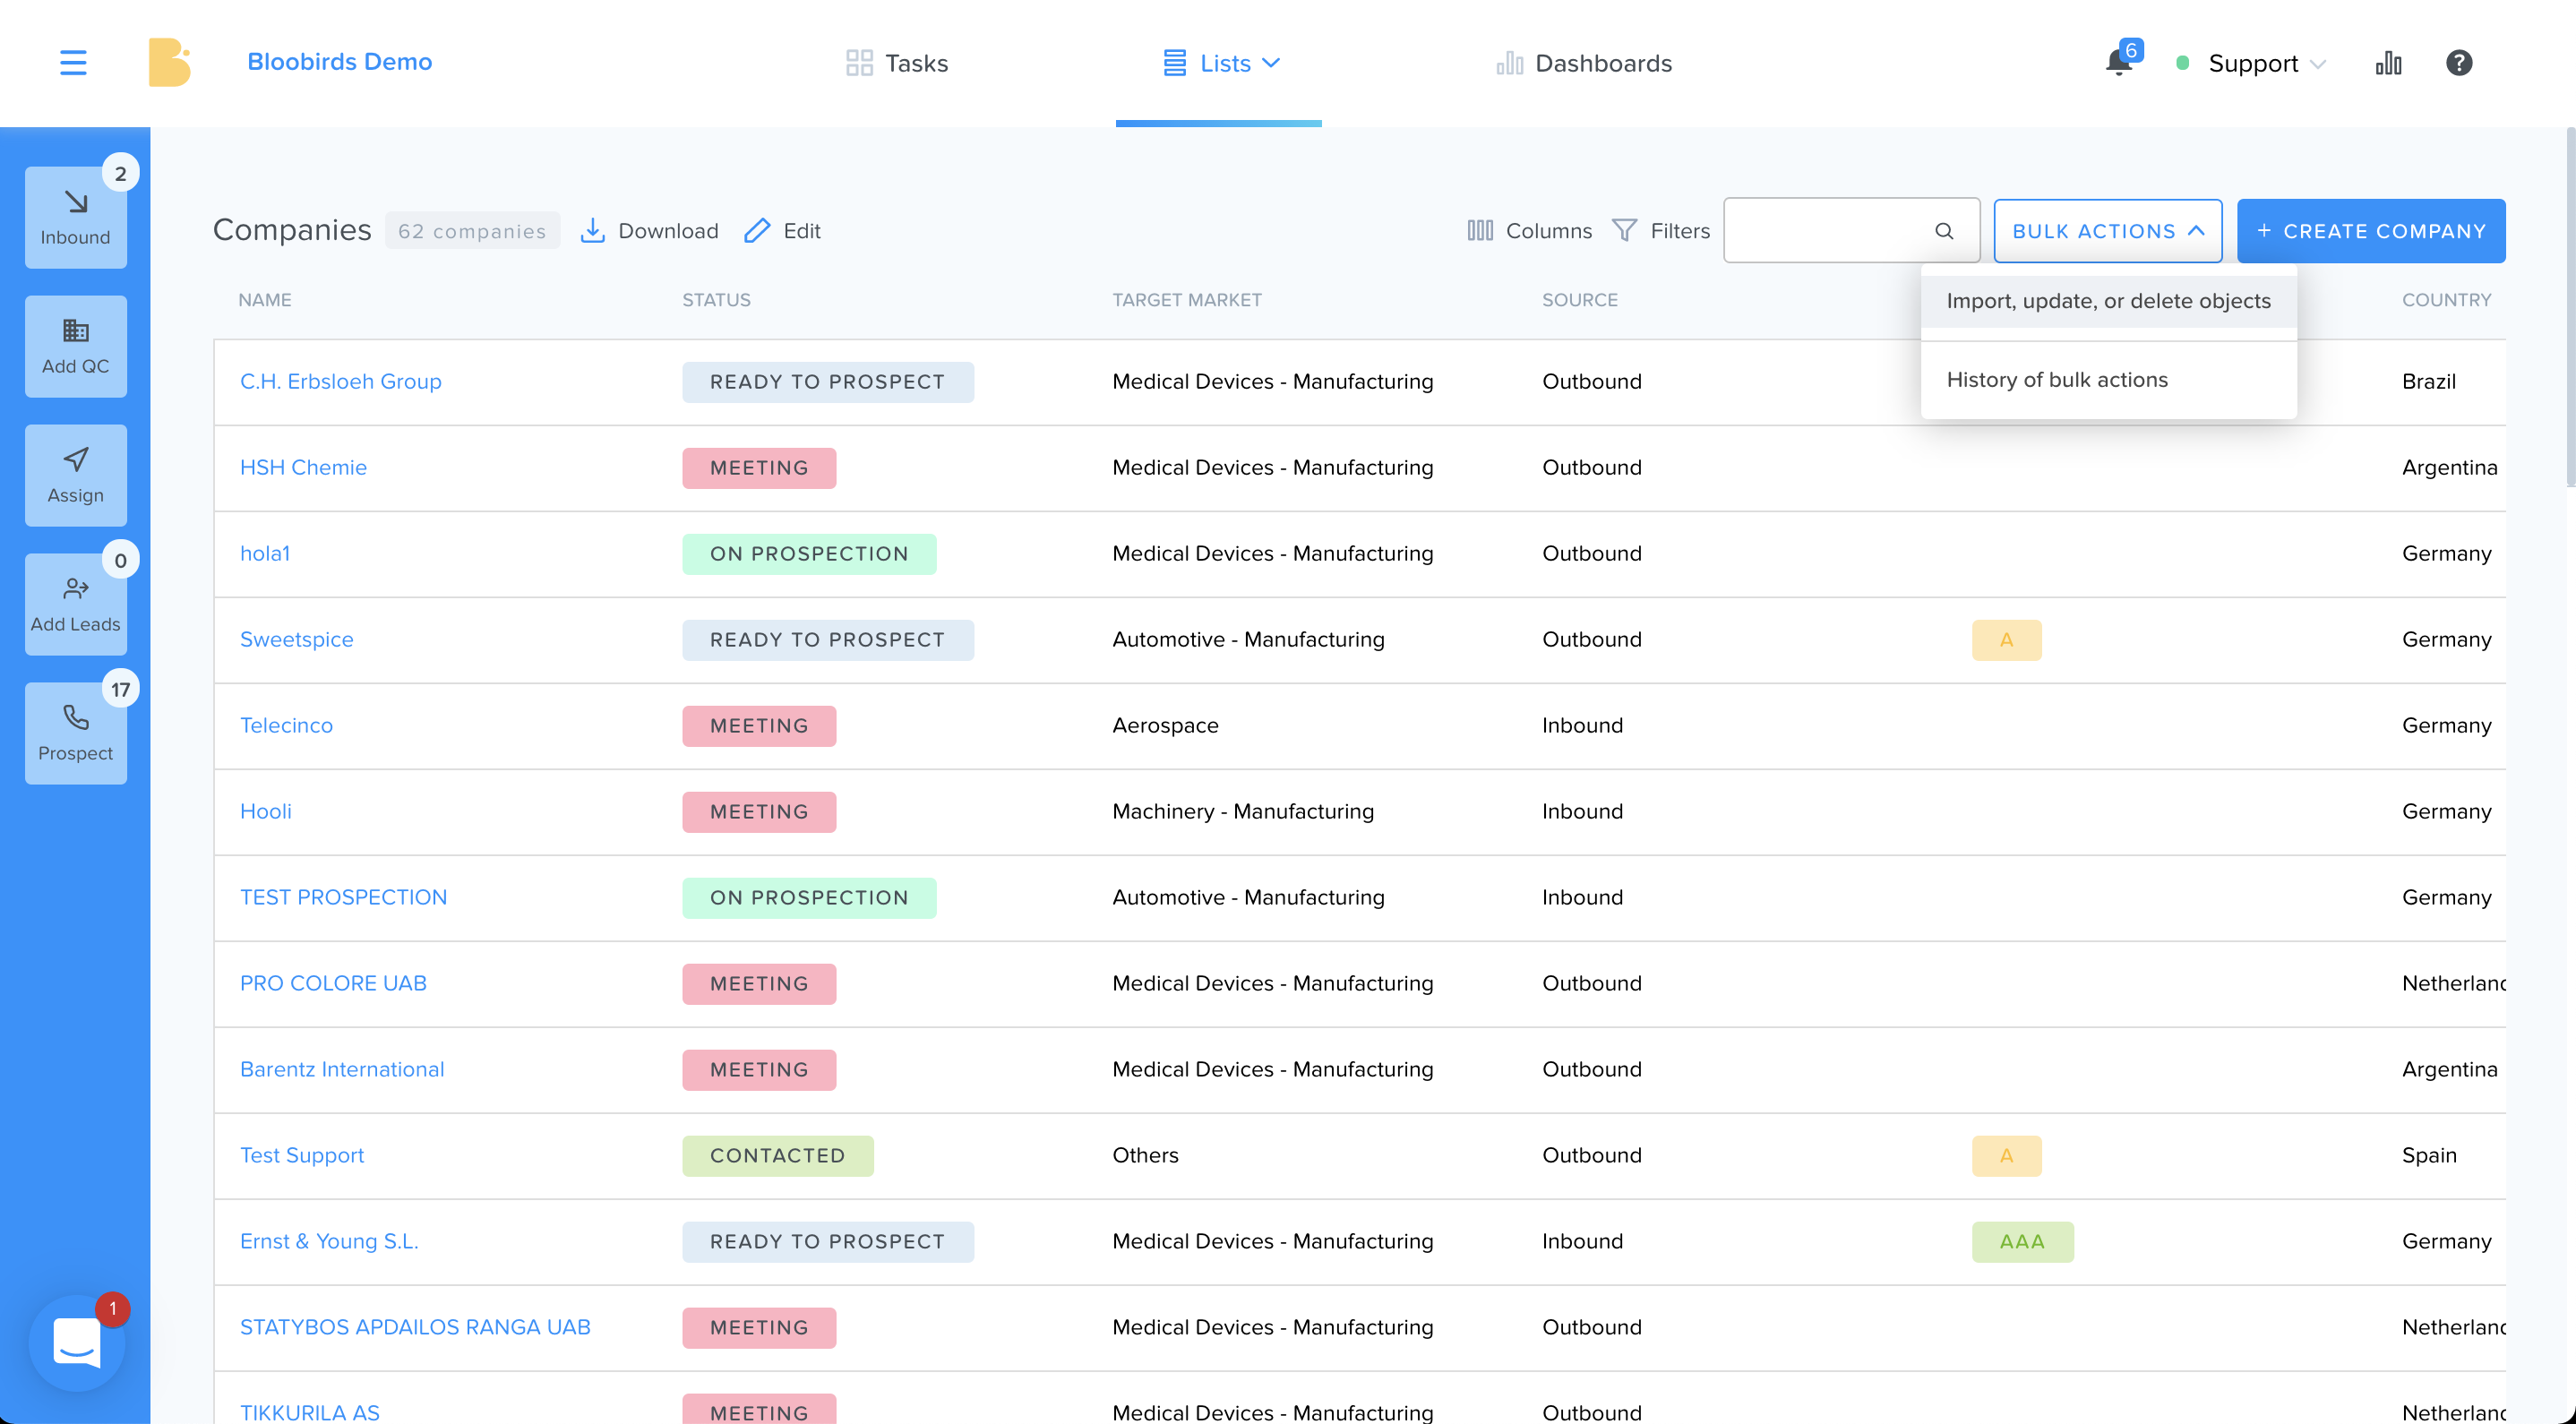Click the CONTACTED status of Test Support

coord(778,1156)
